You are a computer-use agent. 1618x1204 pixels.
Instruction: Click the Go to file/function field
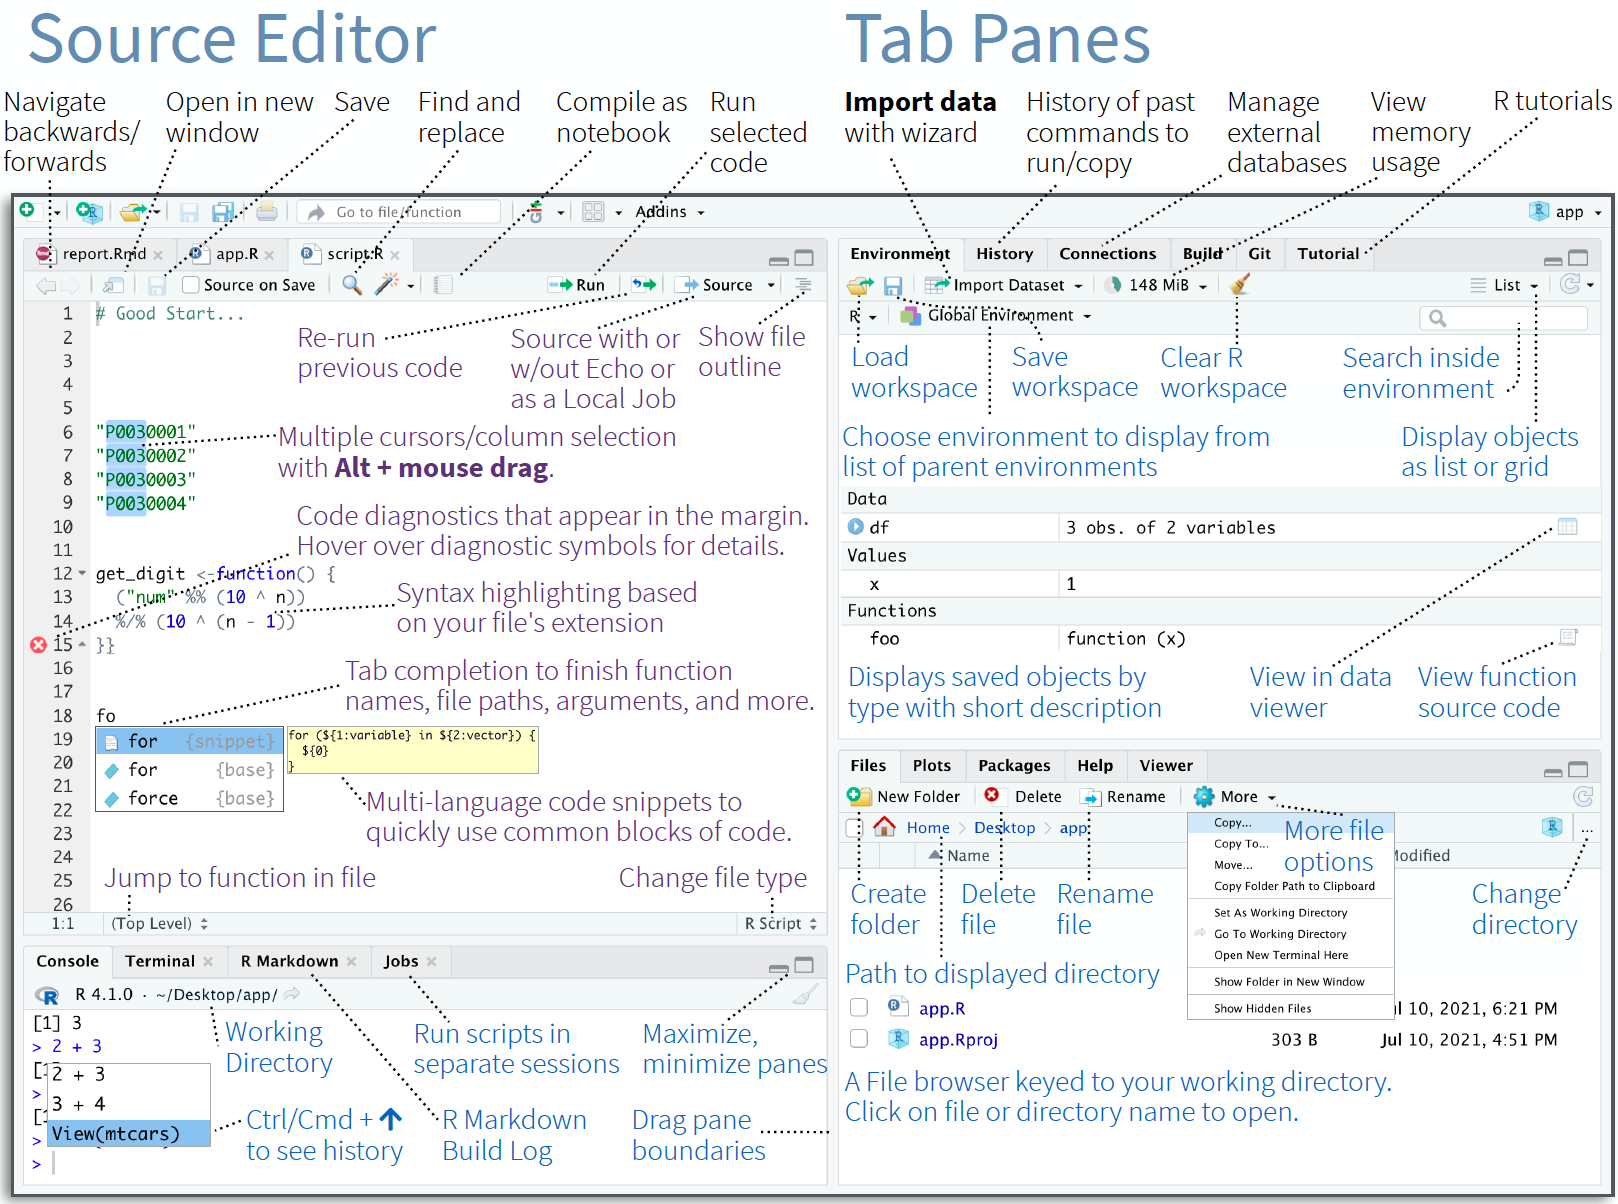399,212
